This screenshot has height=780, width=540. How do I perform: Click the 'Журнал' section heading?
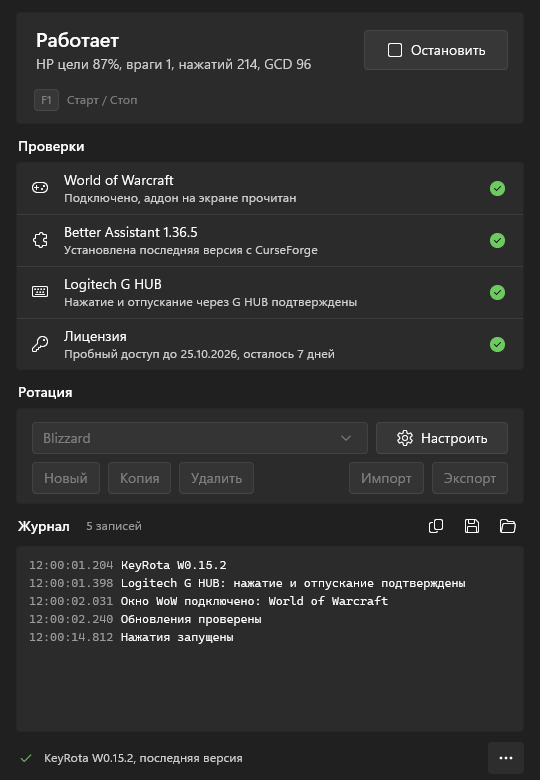44,526
